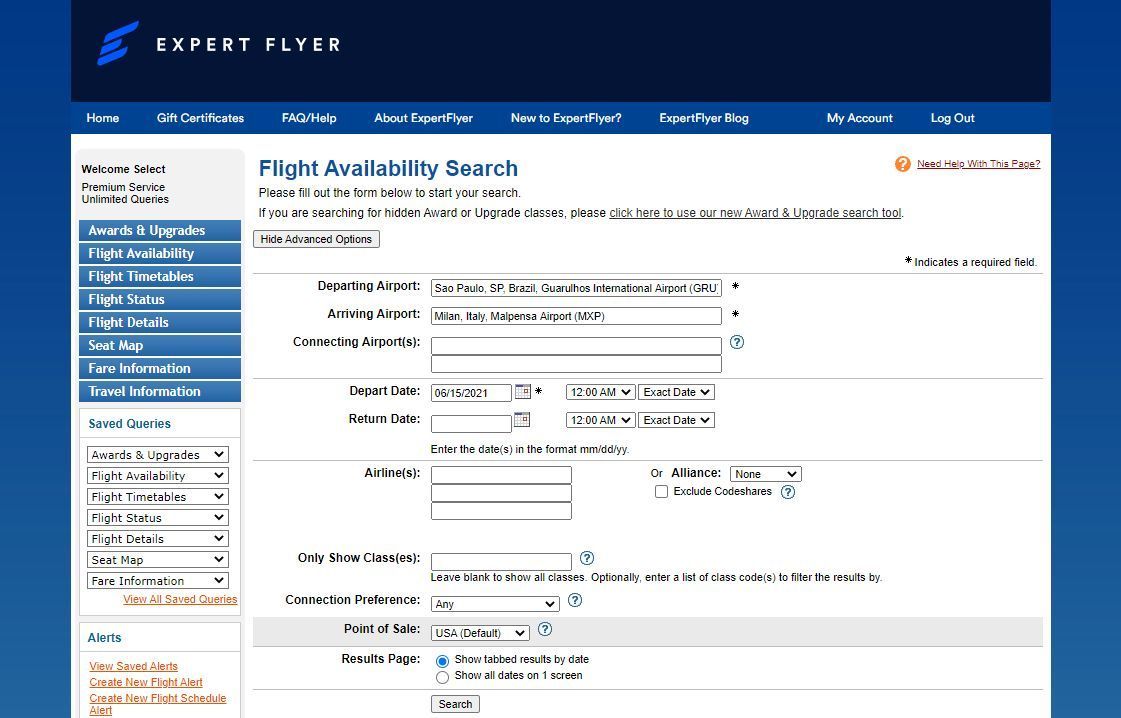Follow the Award & Upgrade search tool link
The image size is (1121, 718).
pos(755,213)
